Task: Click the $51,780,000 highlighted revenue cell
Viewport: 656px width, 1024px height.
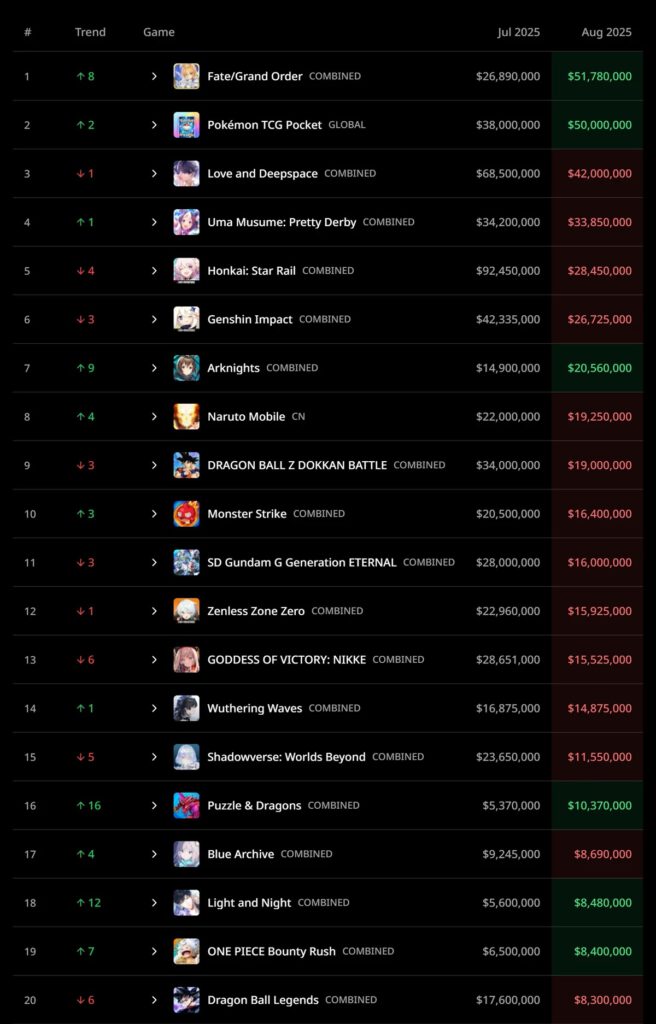Action: (x=599, y=76)
